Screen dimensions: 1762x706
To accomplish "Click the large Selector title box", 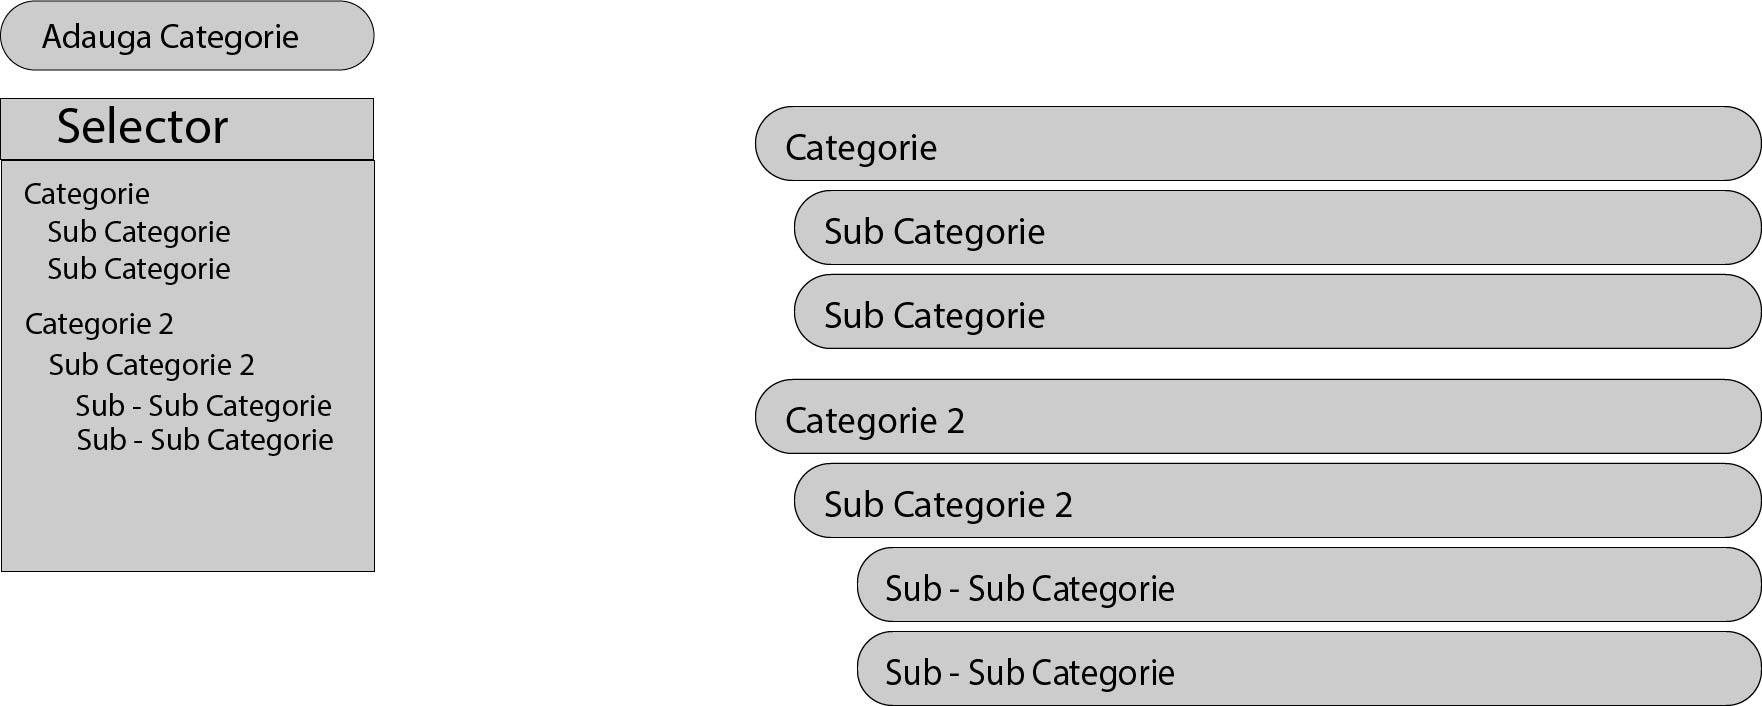I will (x=187, y=128).
